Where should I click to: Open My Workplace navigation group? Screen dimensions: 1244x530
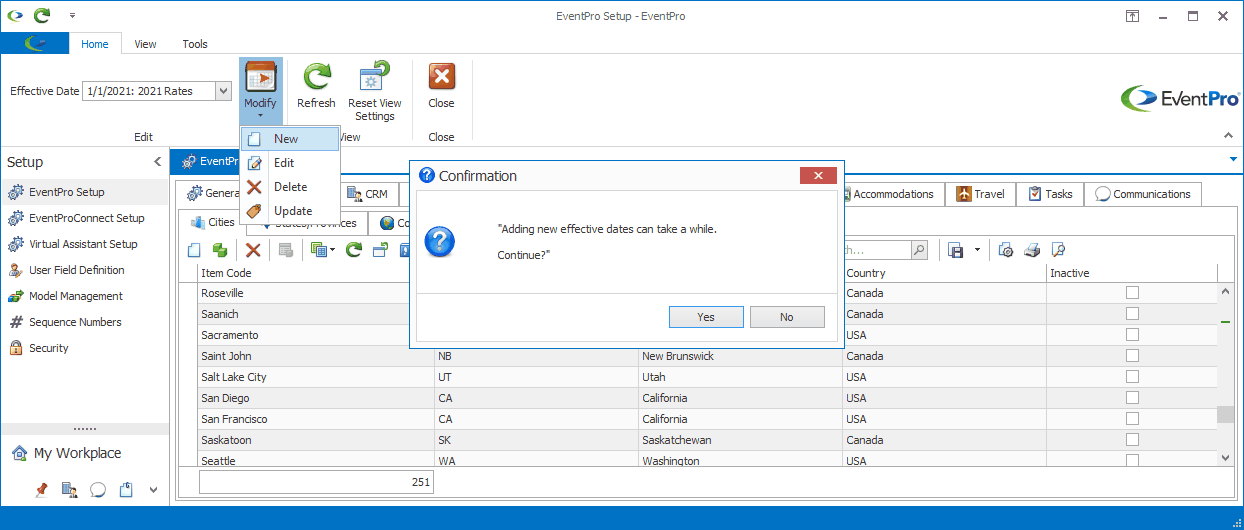pyautogui.click(x=85, y=453)
